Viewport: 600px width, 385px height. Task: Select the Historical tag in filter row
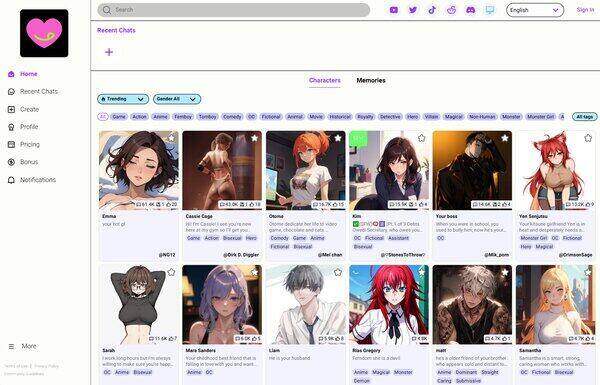(340, 117)
